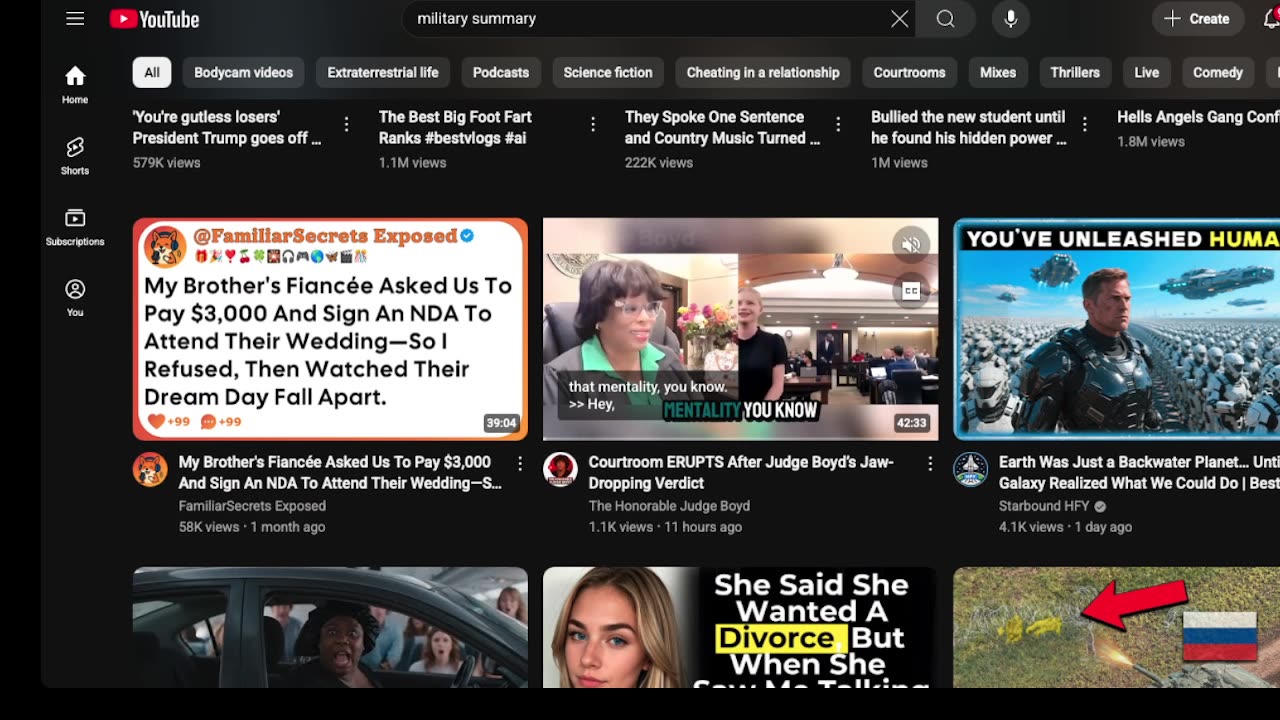This screenshot has height=720, width=1280.
Task: Open Starbound HFY channel name link
Action: tap(1044, 506)
